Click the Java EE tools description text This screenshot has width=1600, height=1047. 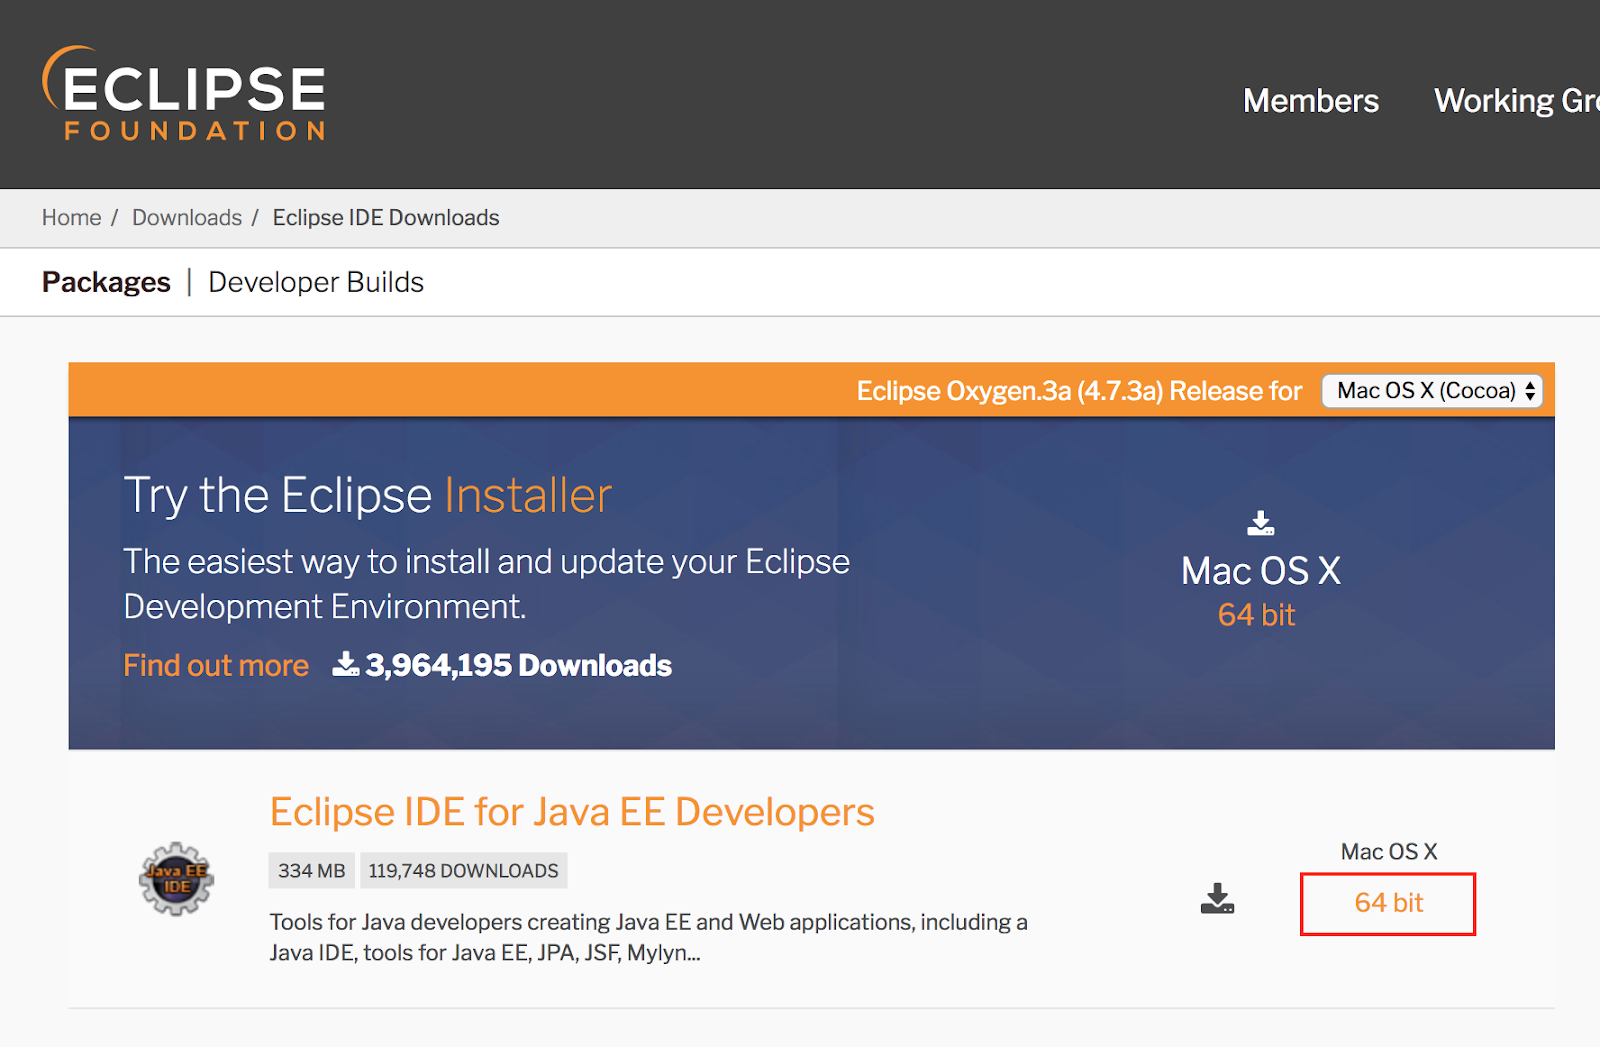click(649, 937)
